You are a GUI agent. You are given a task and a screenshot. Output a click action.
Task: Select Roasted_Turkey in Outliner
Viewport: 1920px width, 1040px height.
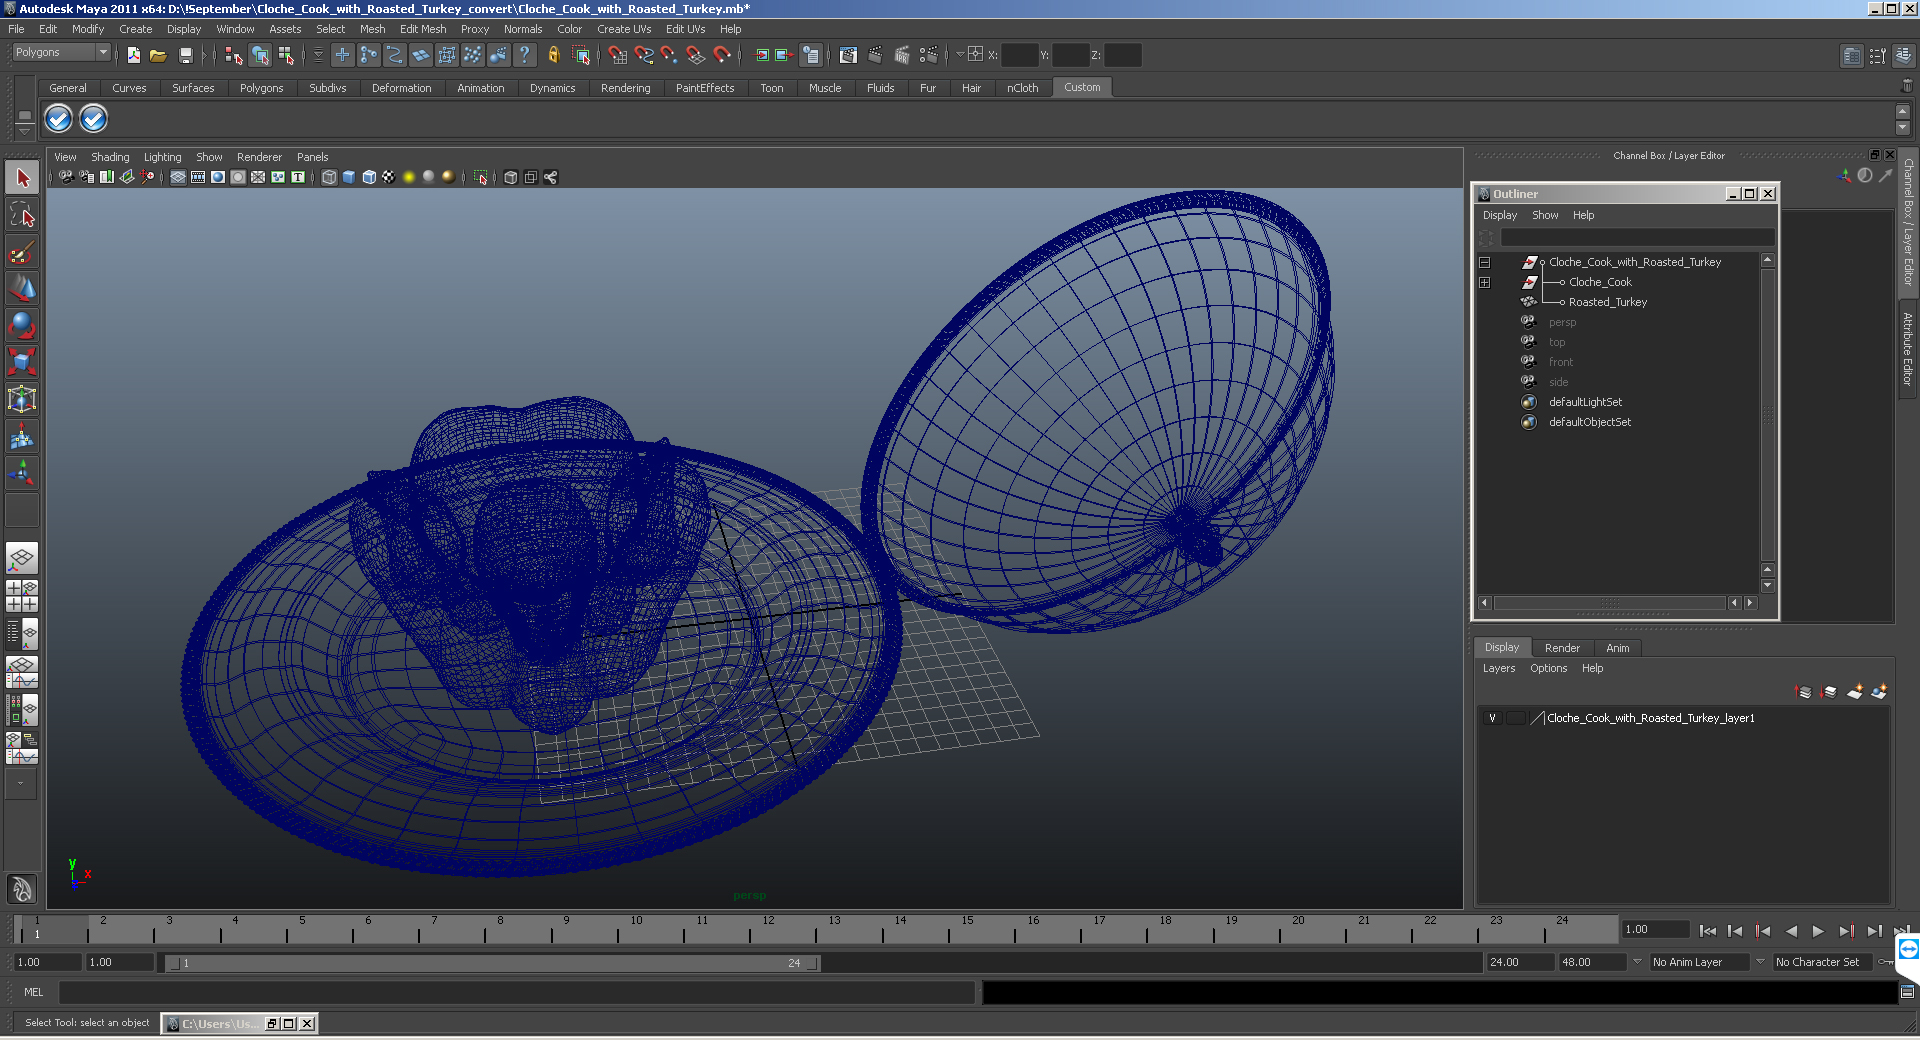1607,302
